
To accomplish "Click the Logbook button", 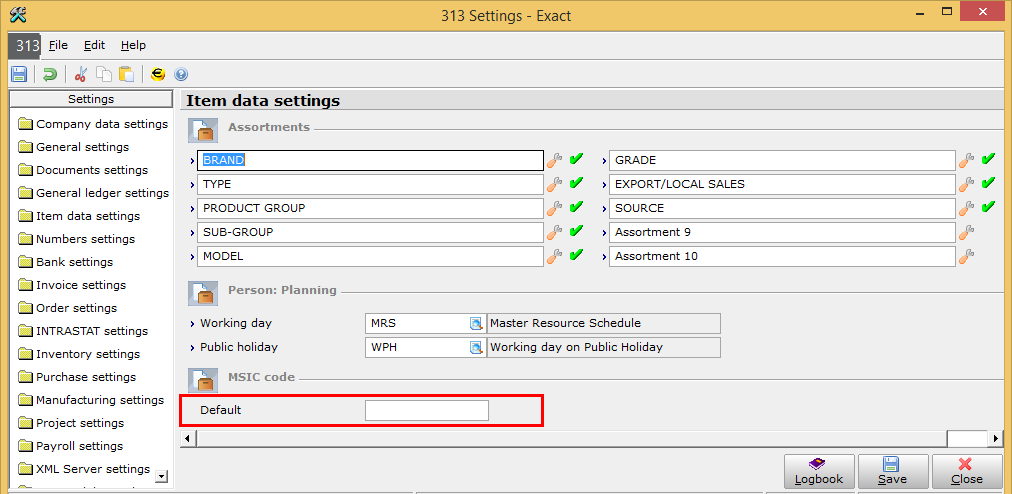I will tap(818, 470).
